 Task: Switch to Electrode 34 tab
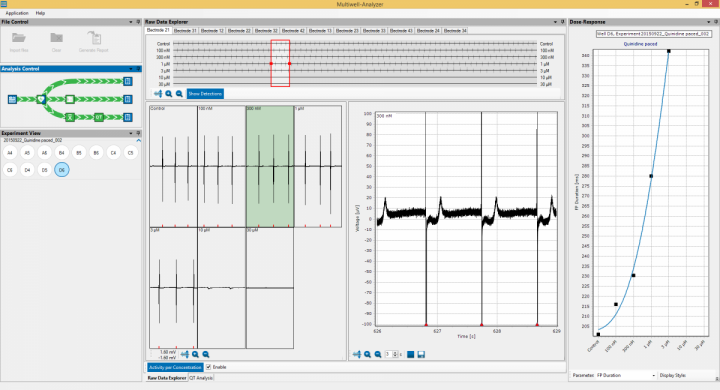pos(455,30)
